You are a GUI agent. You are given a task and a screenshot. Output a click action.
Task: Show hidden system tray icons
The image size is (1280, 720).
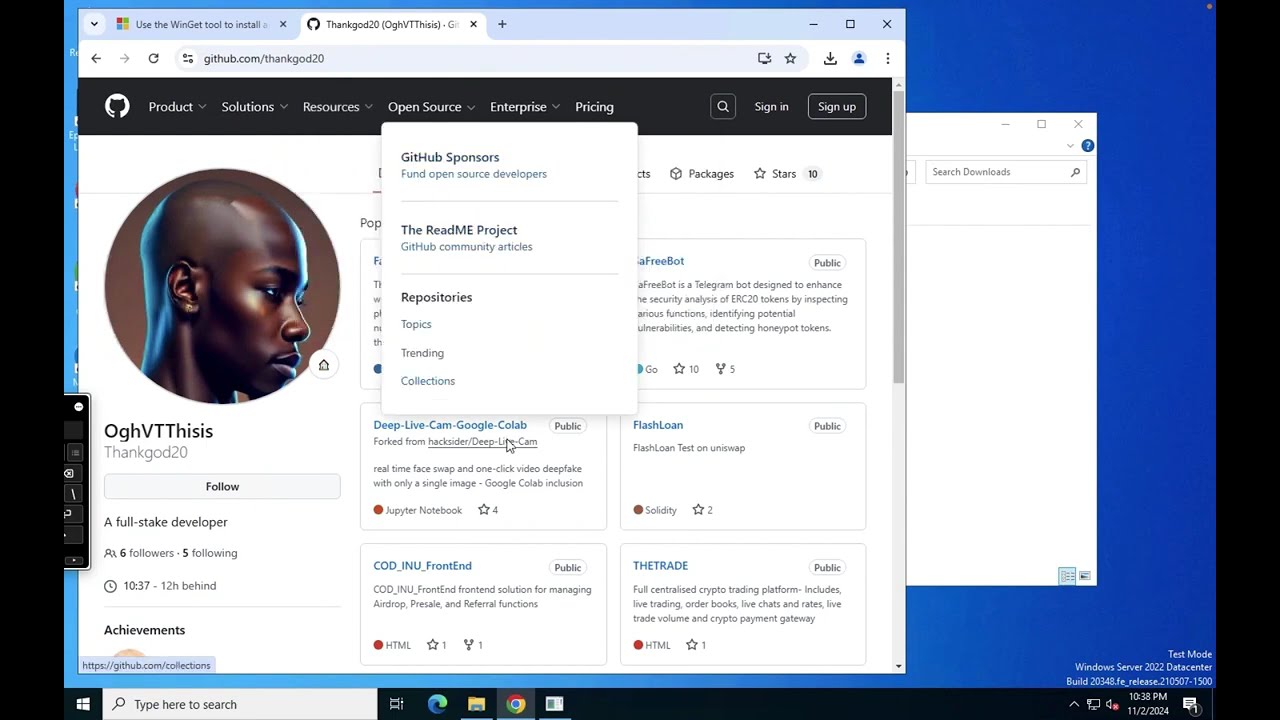tap(1074, 704)
